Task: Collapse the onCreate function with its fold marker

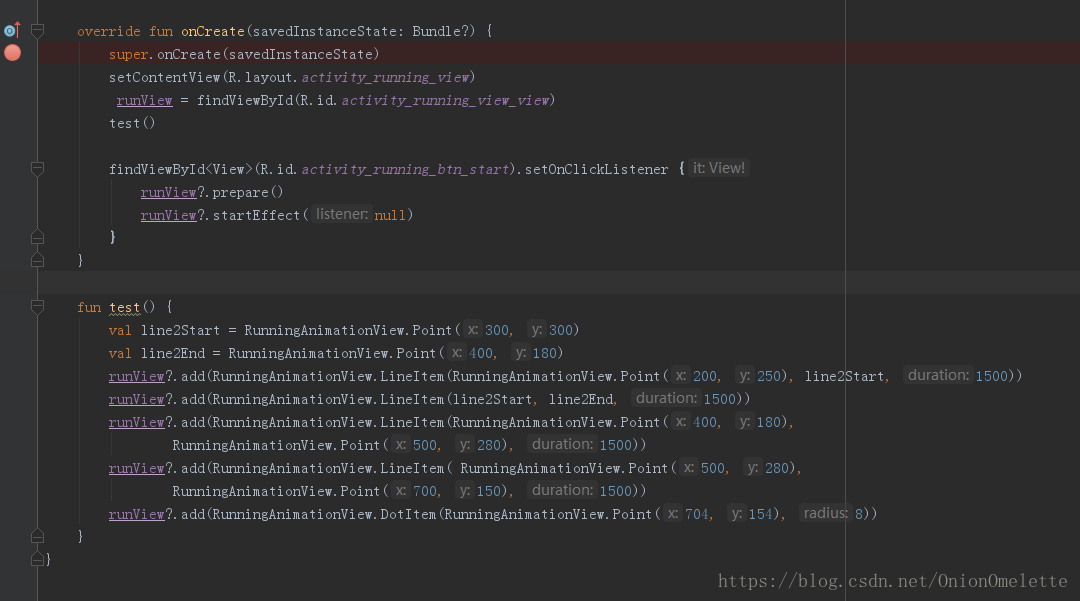Action: coord(38,31)
